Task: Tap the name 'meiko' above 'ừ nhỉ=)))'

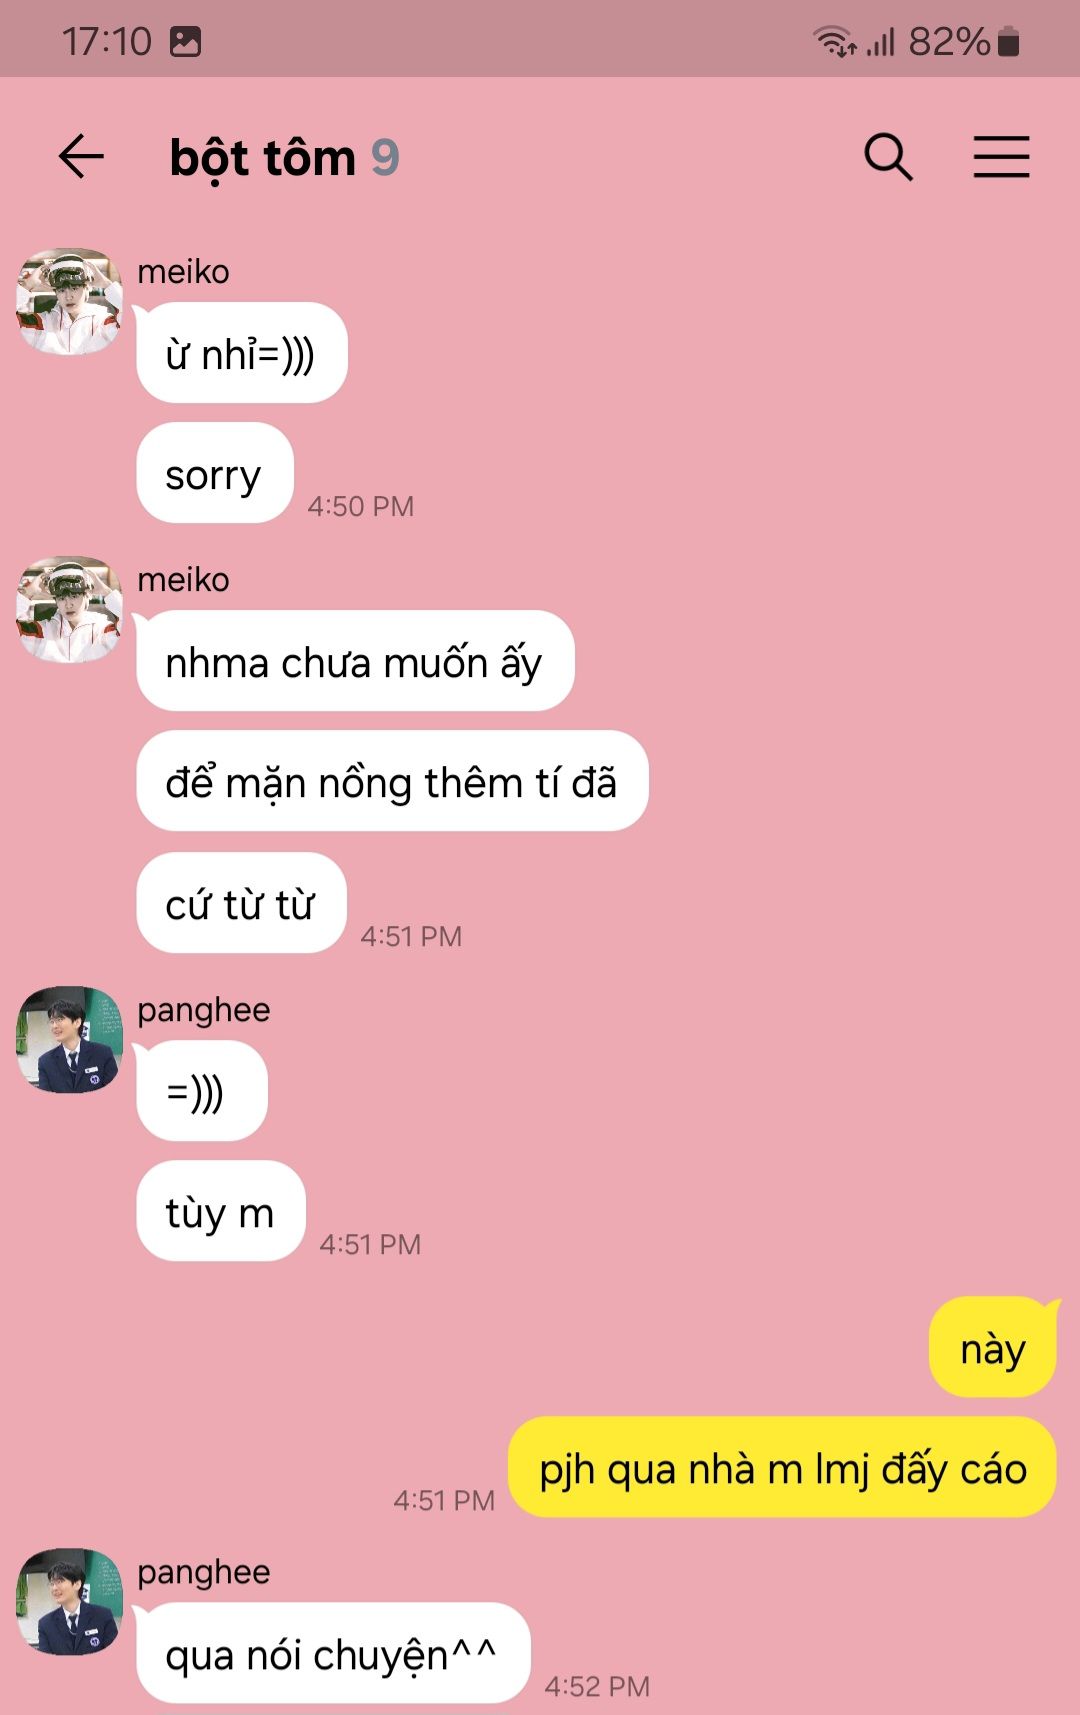Action: pyautogui.click(x=184, y=272)
